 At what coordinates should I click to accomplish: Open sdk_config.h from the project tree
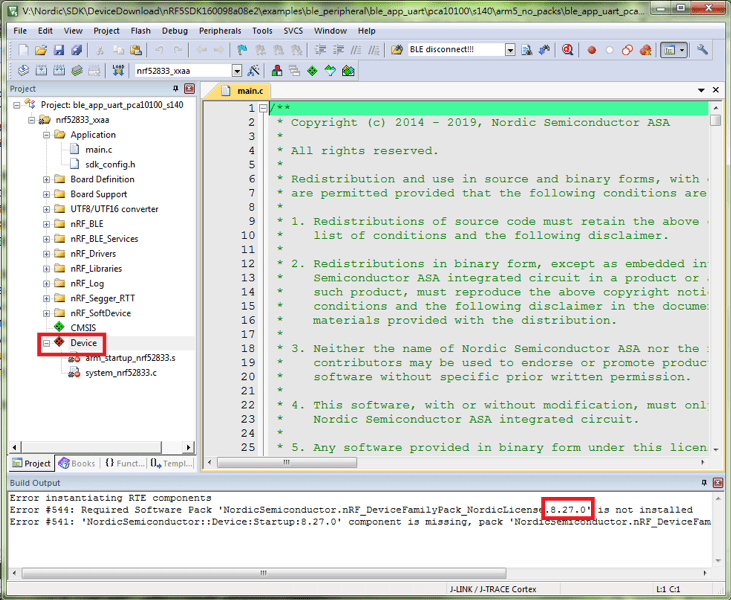(110, 164)
